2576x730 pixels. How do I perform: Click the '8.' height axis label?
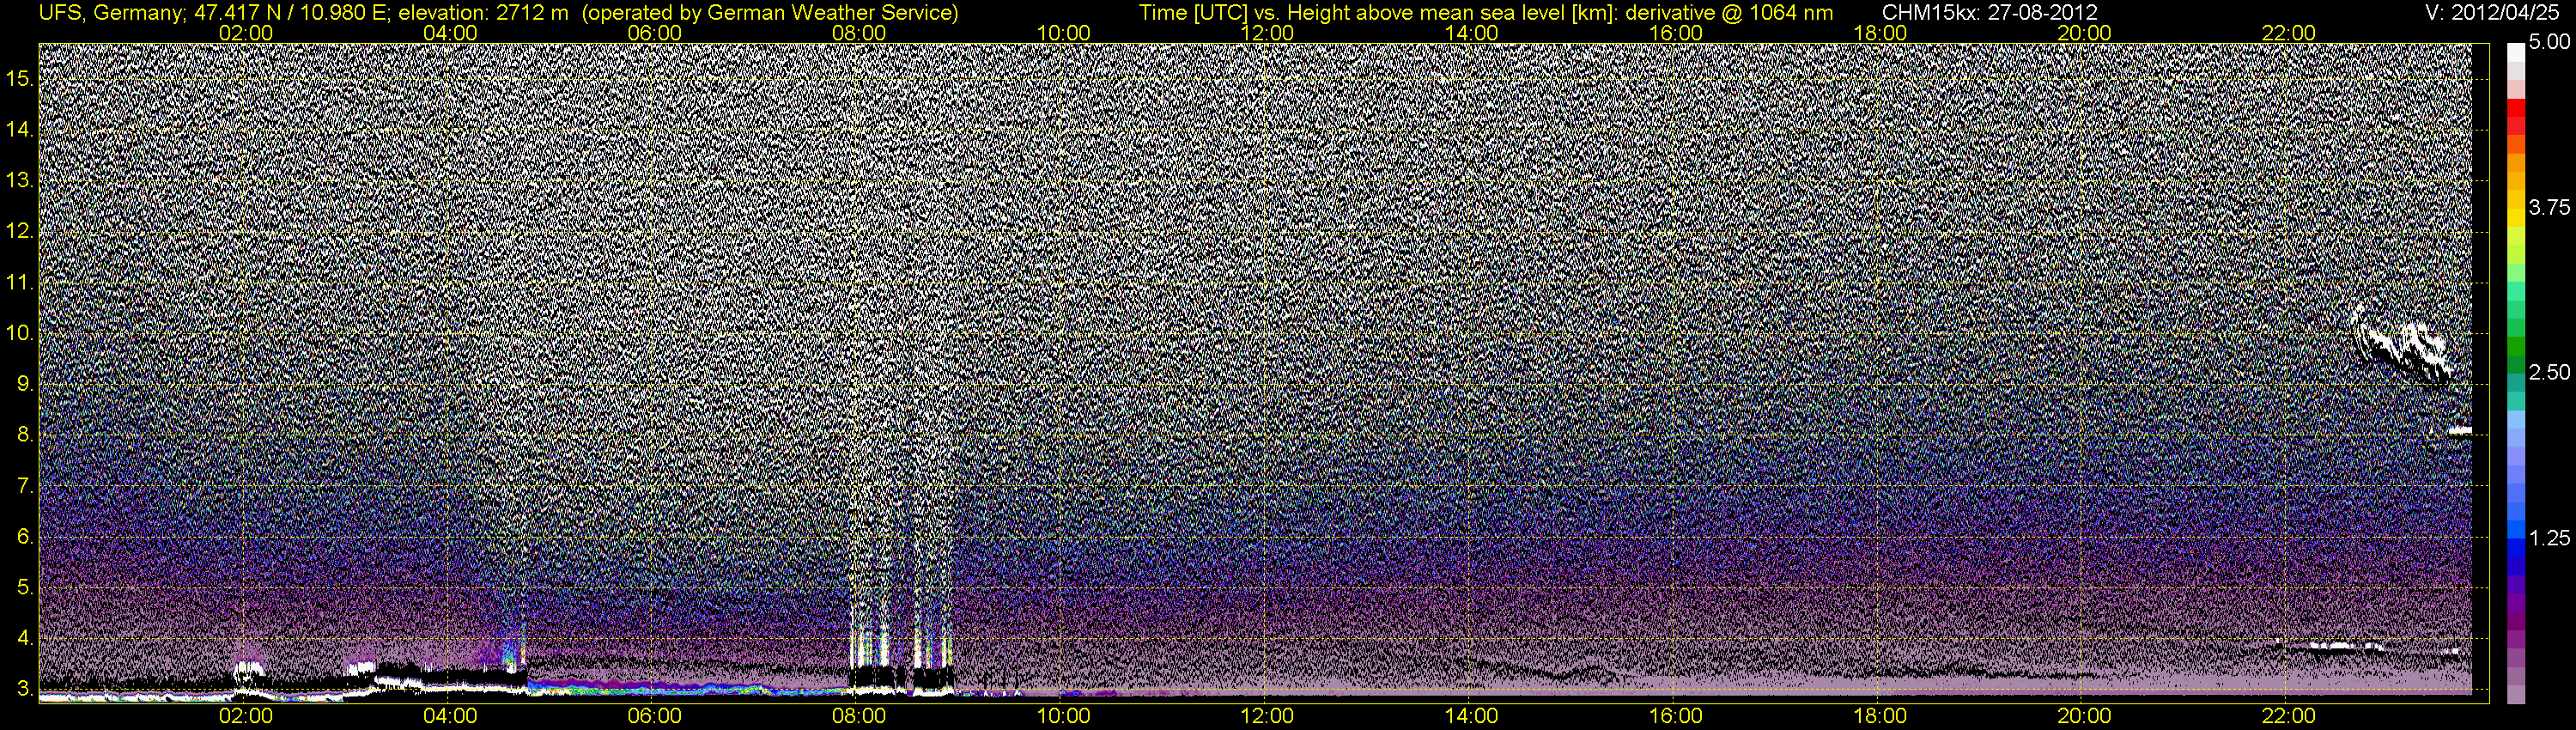(x=25, y=435)
